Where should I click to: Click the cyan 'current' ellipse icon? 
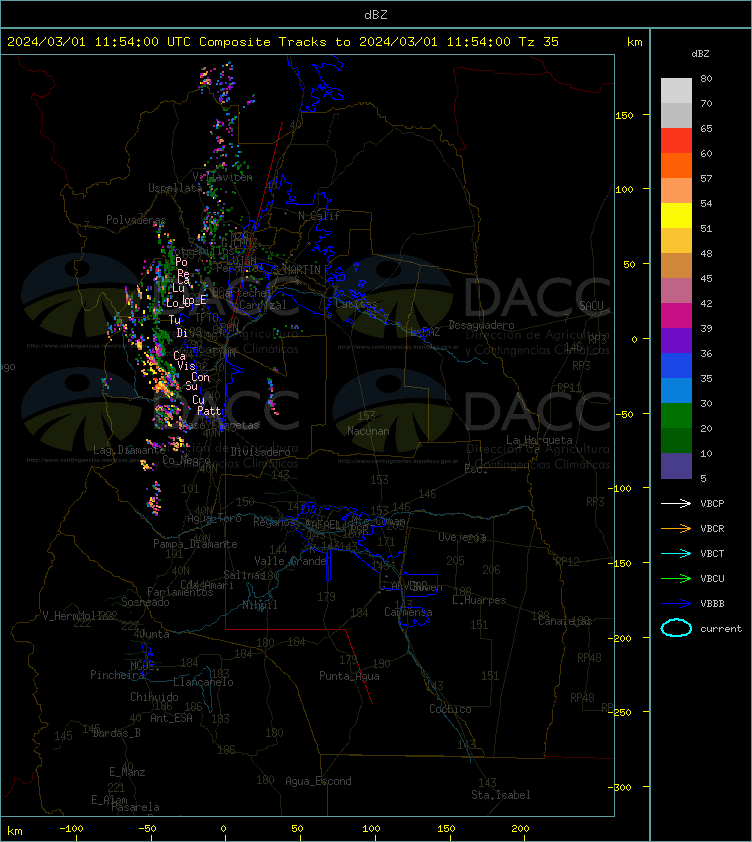676,628
